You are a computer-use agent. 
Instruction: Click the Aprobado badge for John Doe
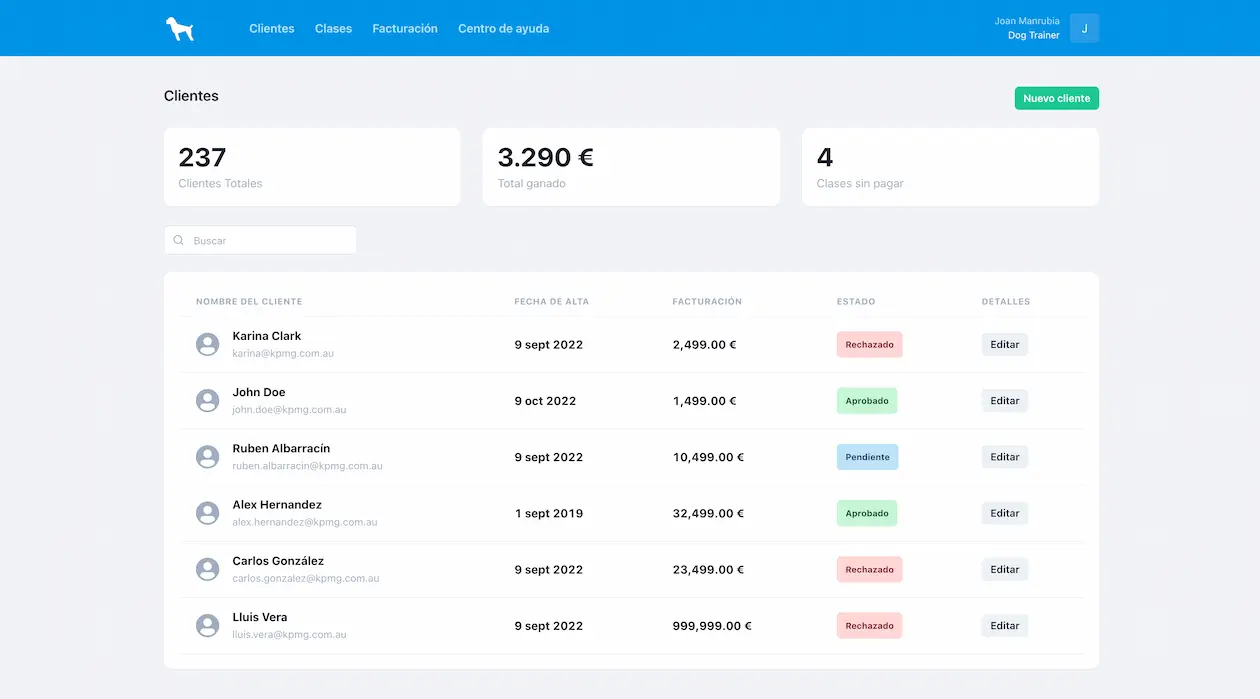point(867,400)
